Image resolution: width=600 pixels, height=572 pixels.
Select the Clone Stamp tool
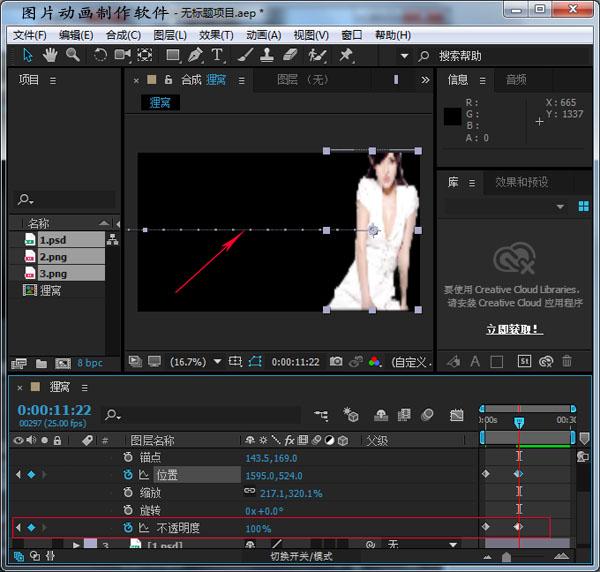click(267, 55)
